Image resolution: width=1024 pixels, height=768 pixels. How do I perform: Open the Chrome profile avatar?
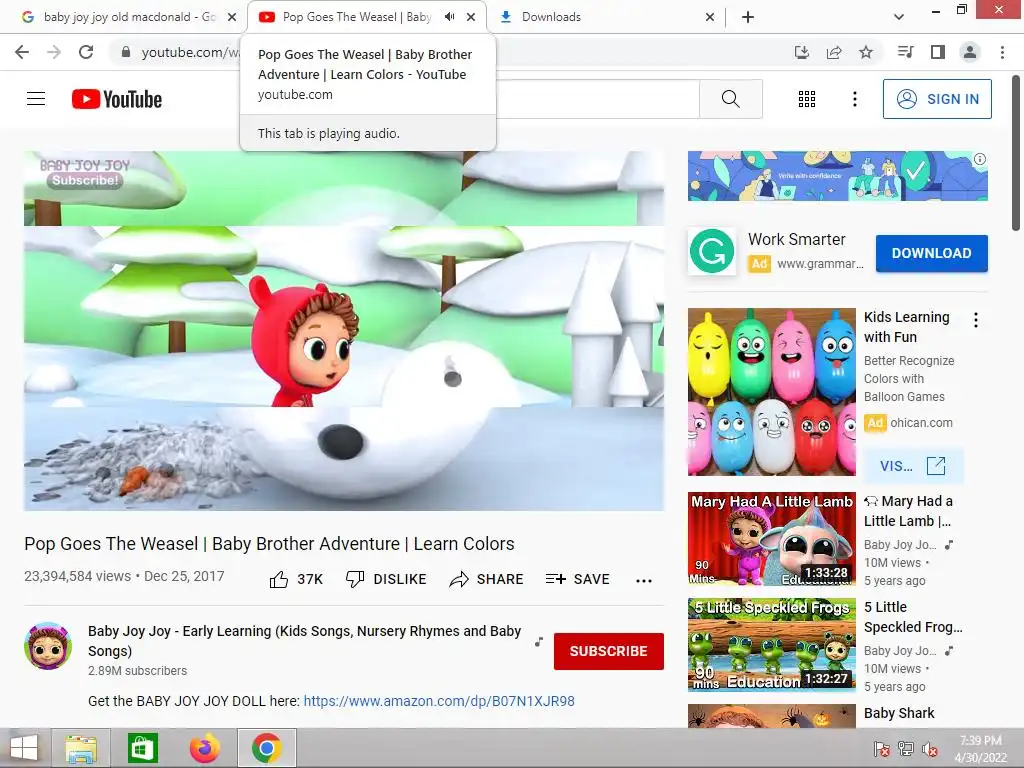(970, 52)
